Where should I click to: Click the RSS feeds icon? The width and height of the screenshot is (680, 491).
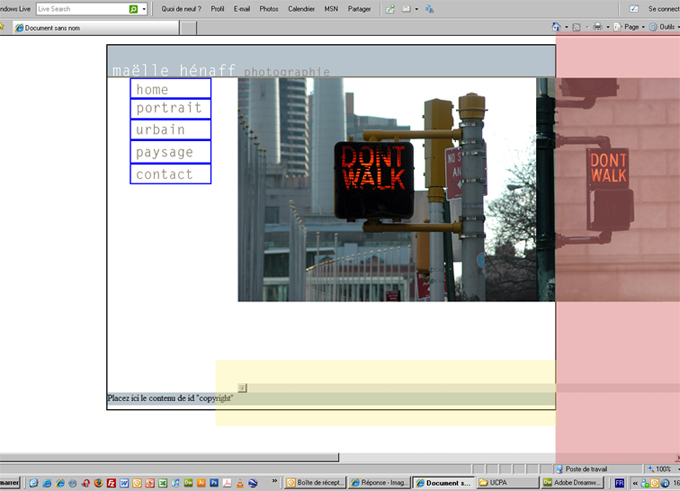pos(576,27)
